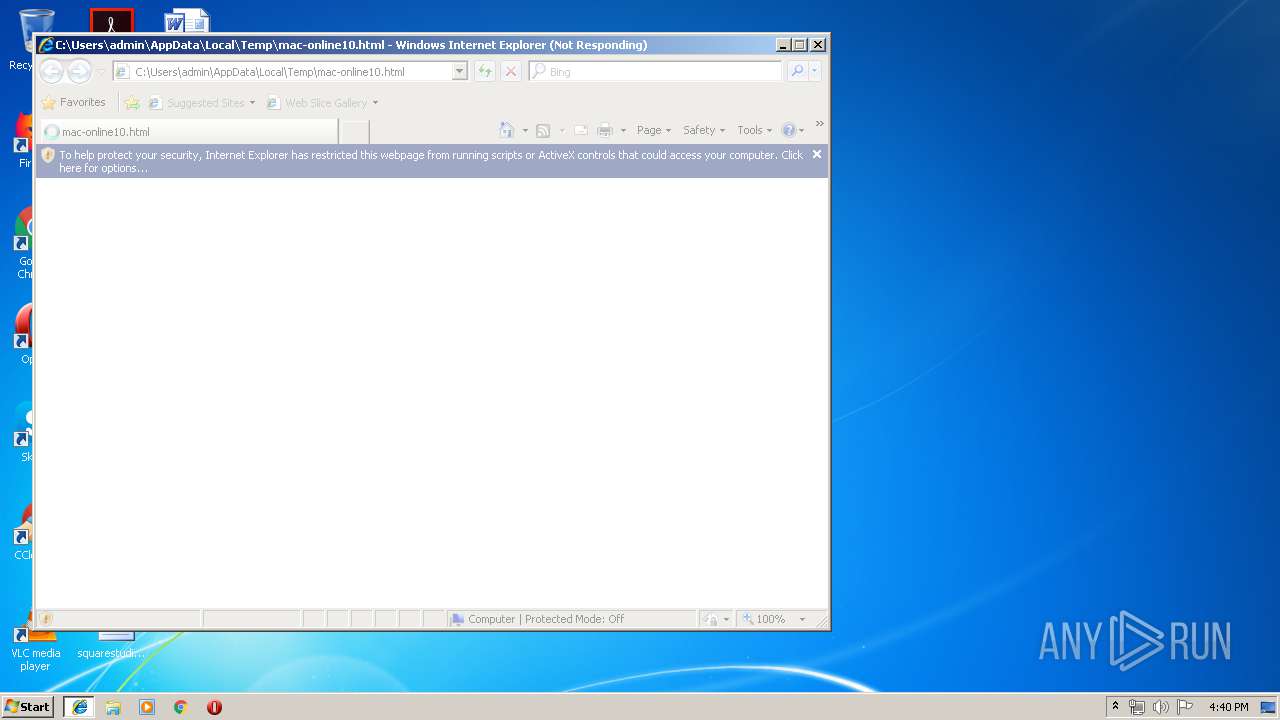Select the Recycle Bin desktop icon
1280x720 pixels.
point(36,38)
